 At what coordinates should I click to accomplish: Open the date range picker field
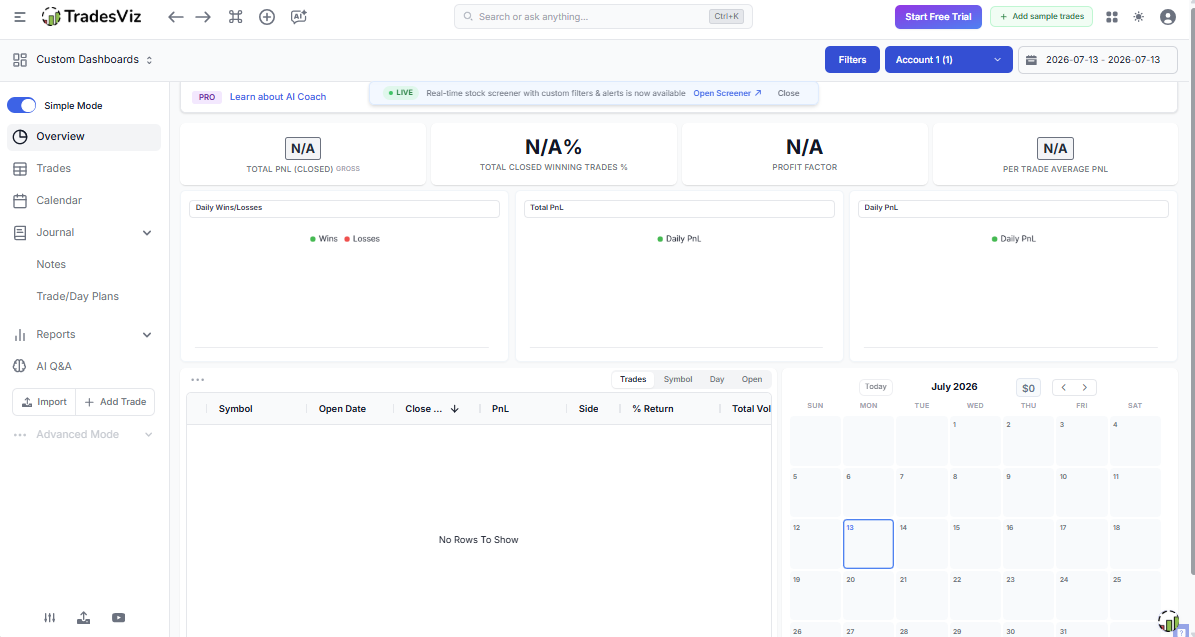coord(1097,59)
